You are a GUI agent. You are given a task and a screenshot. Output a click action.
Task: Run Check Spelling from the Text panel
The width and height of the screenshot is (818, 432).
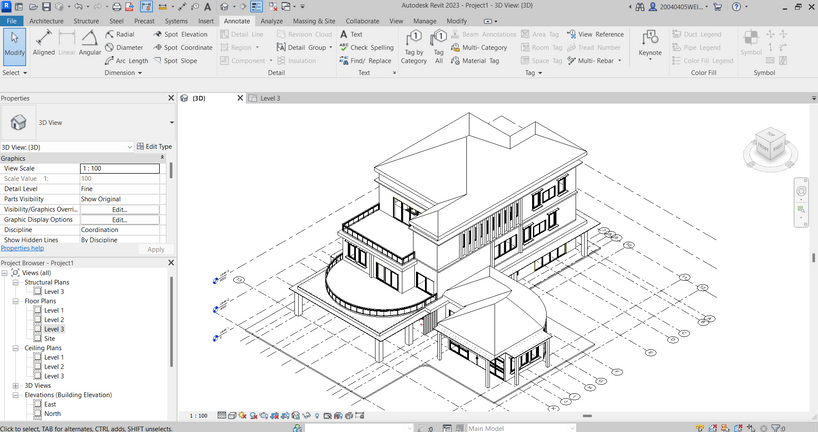(366, 47)
